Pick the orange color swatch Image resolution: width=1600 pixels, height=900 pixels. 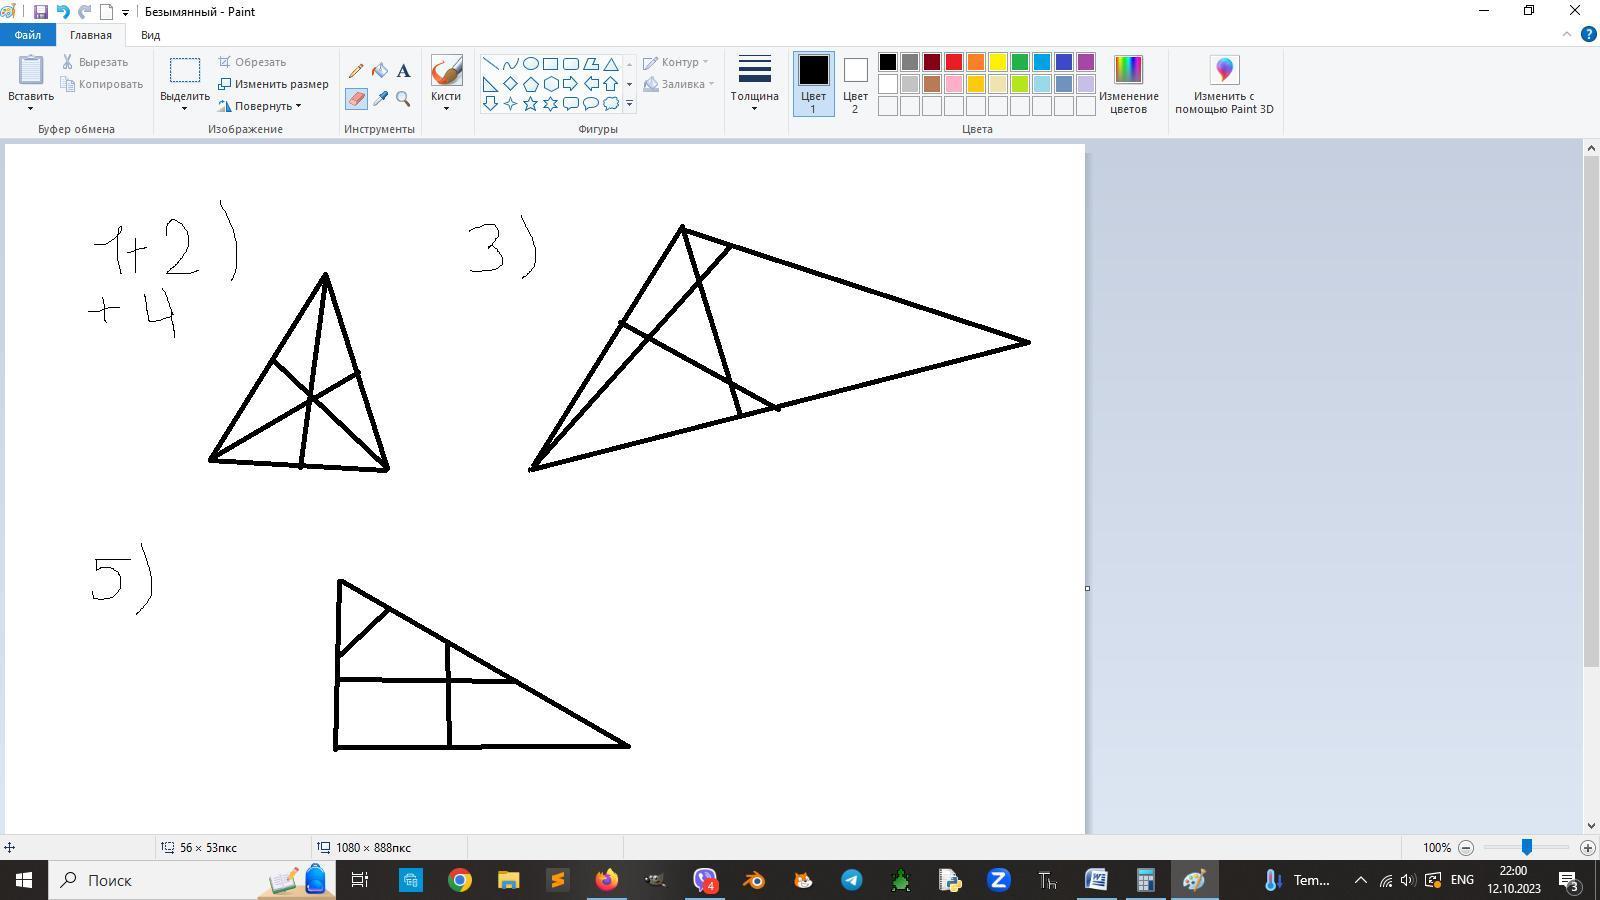pyautogui.click(x=976, y=62)
